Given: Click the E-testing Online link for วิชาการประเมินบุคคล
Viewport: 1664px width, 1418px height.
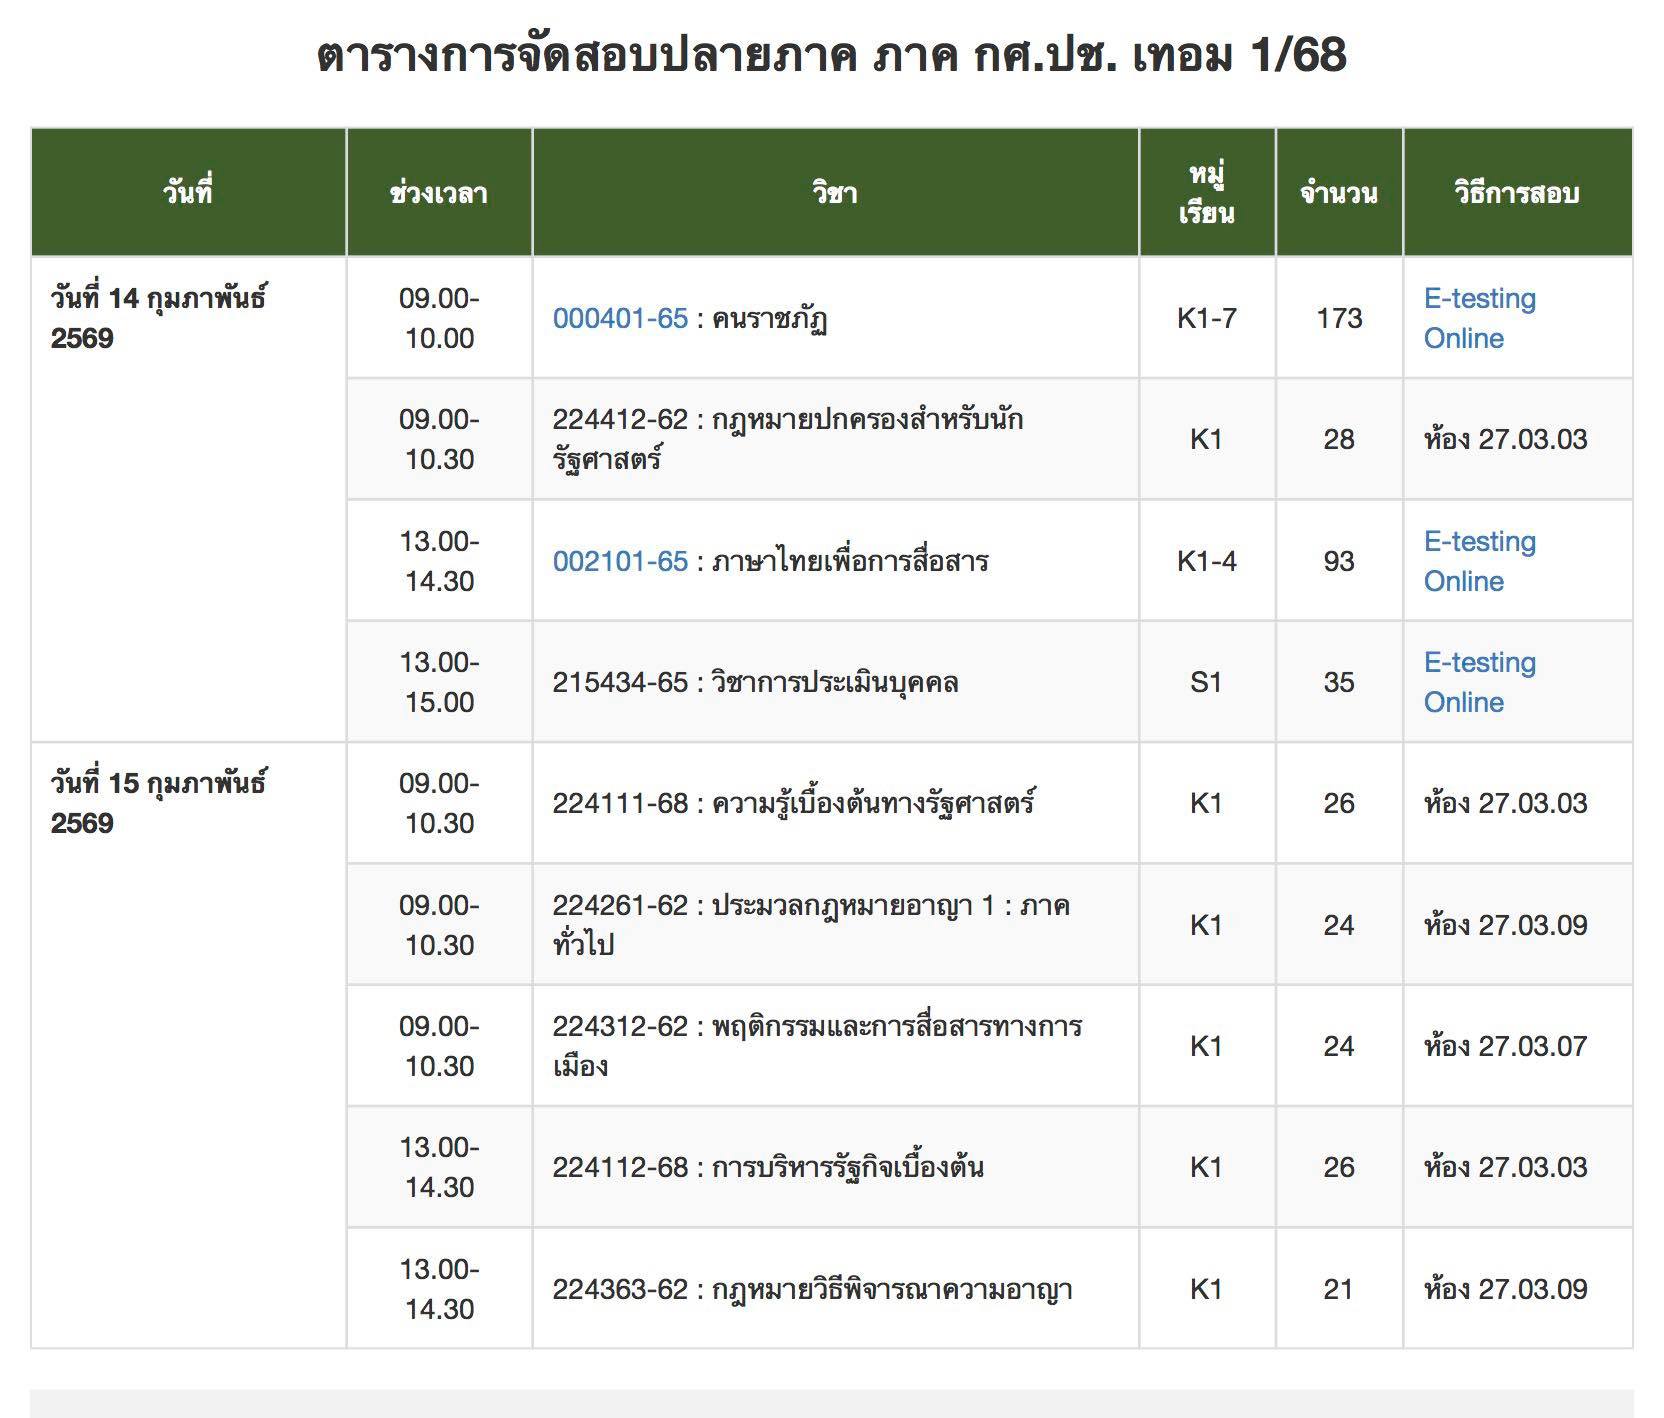Looking at the screenshot, I should coord(1478,683).
